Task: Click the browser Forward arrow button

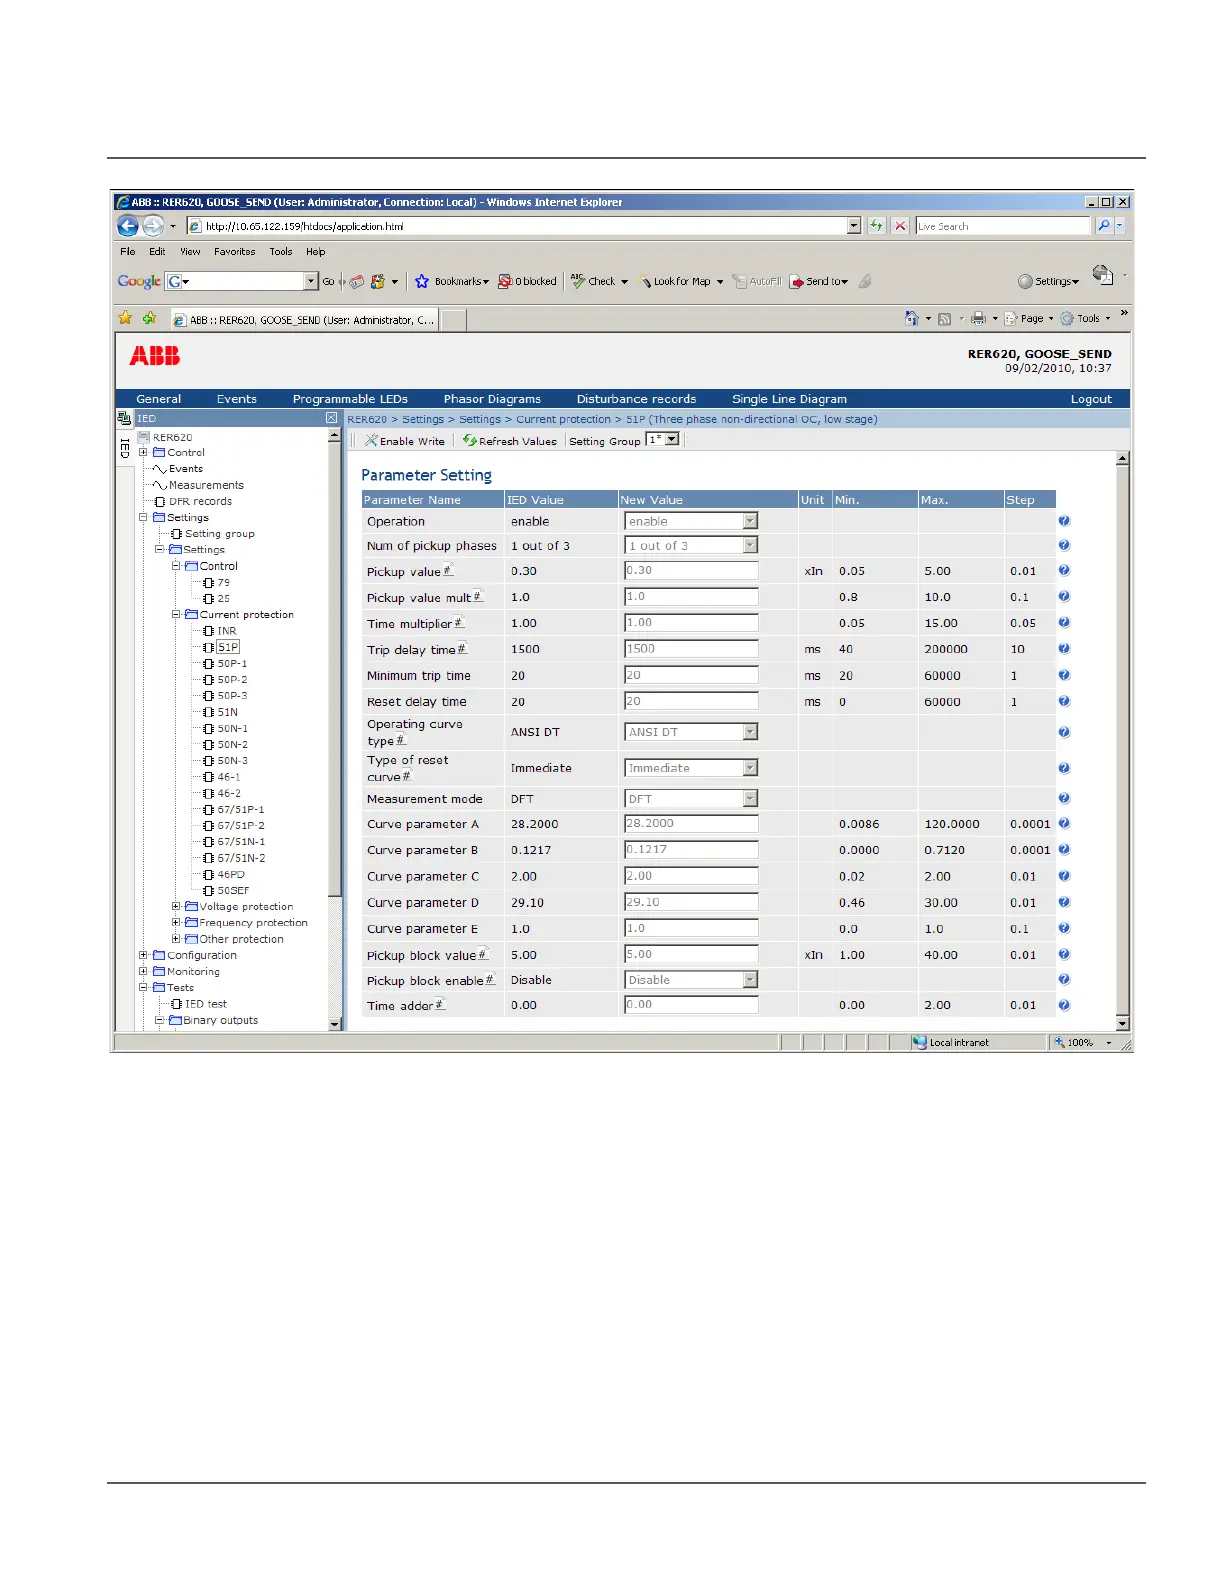Action: (153, 226)
